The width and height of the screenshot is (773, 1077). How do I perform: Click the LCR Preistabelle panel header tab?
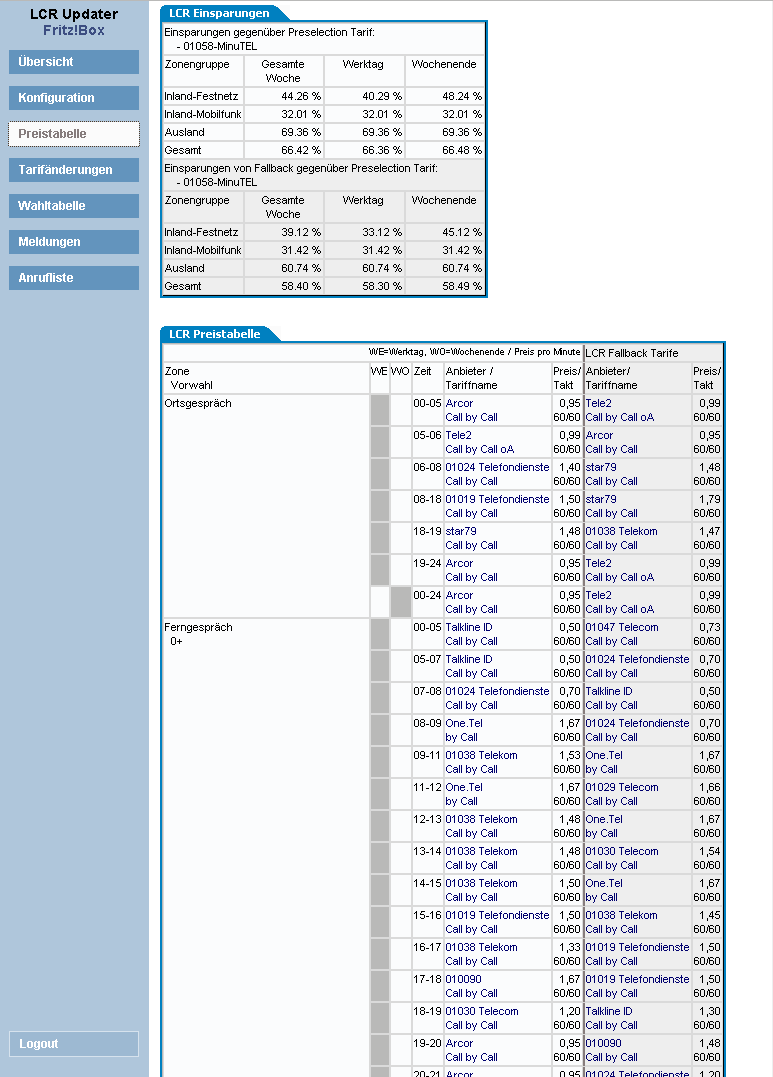pos(215,335)
